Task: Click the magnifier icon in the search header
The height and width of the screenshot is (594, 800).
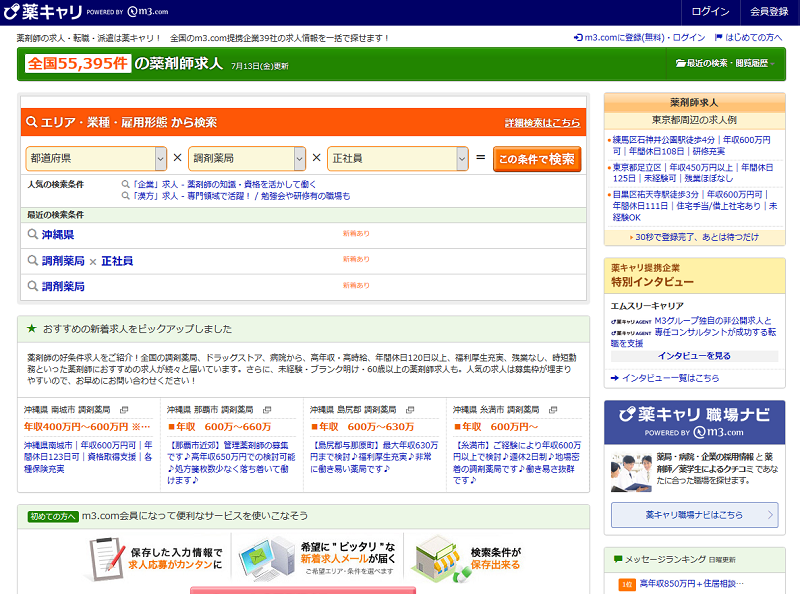Action: click(x=32, y=122)
